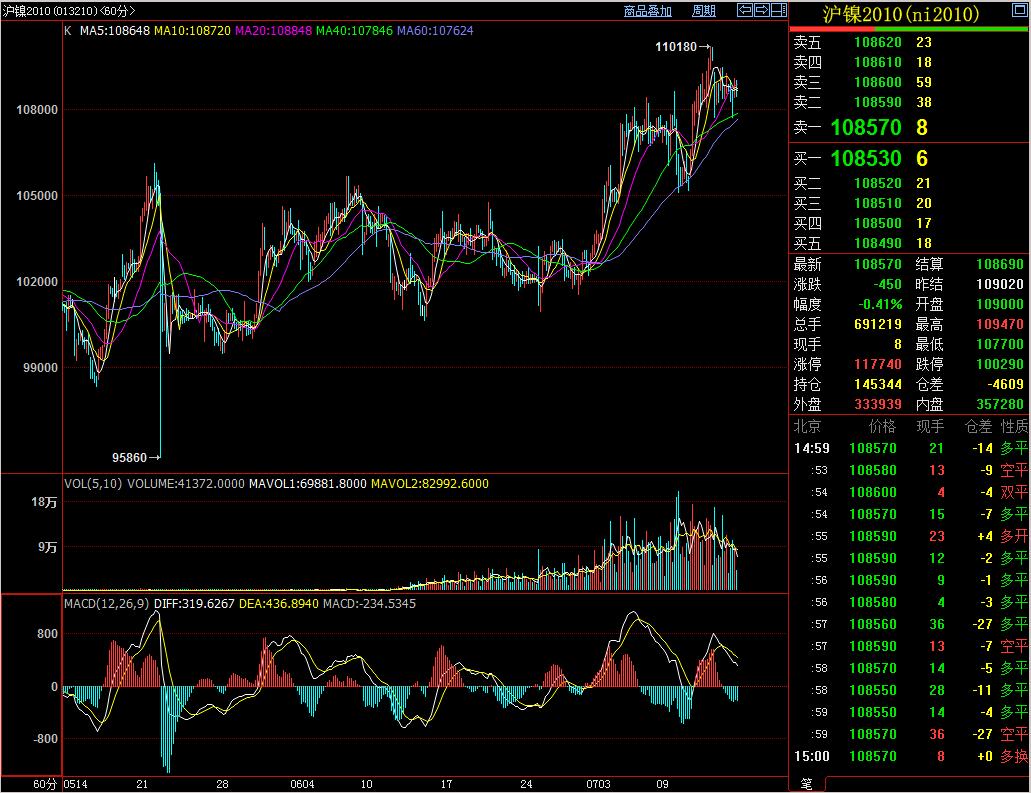Select the MA5:108648 indicator label
Screen dimensions: 1031x793
[x=115, y=30]
